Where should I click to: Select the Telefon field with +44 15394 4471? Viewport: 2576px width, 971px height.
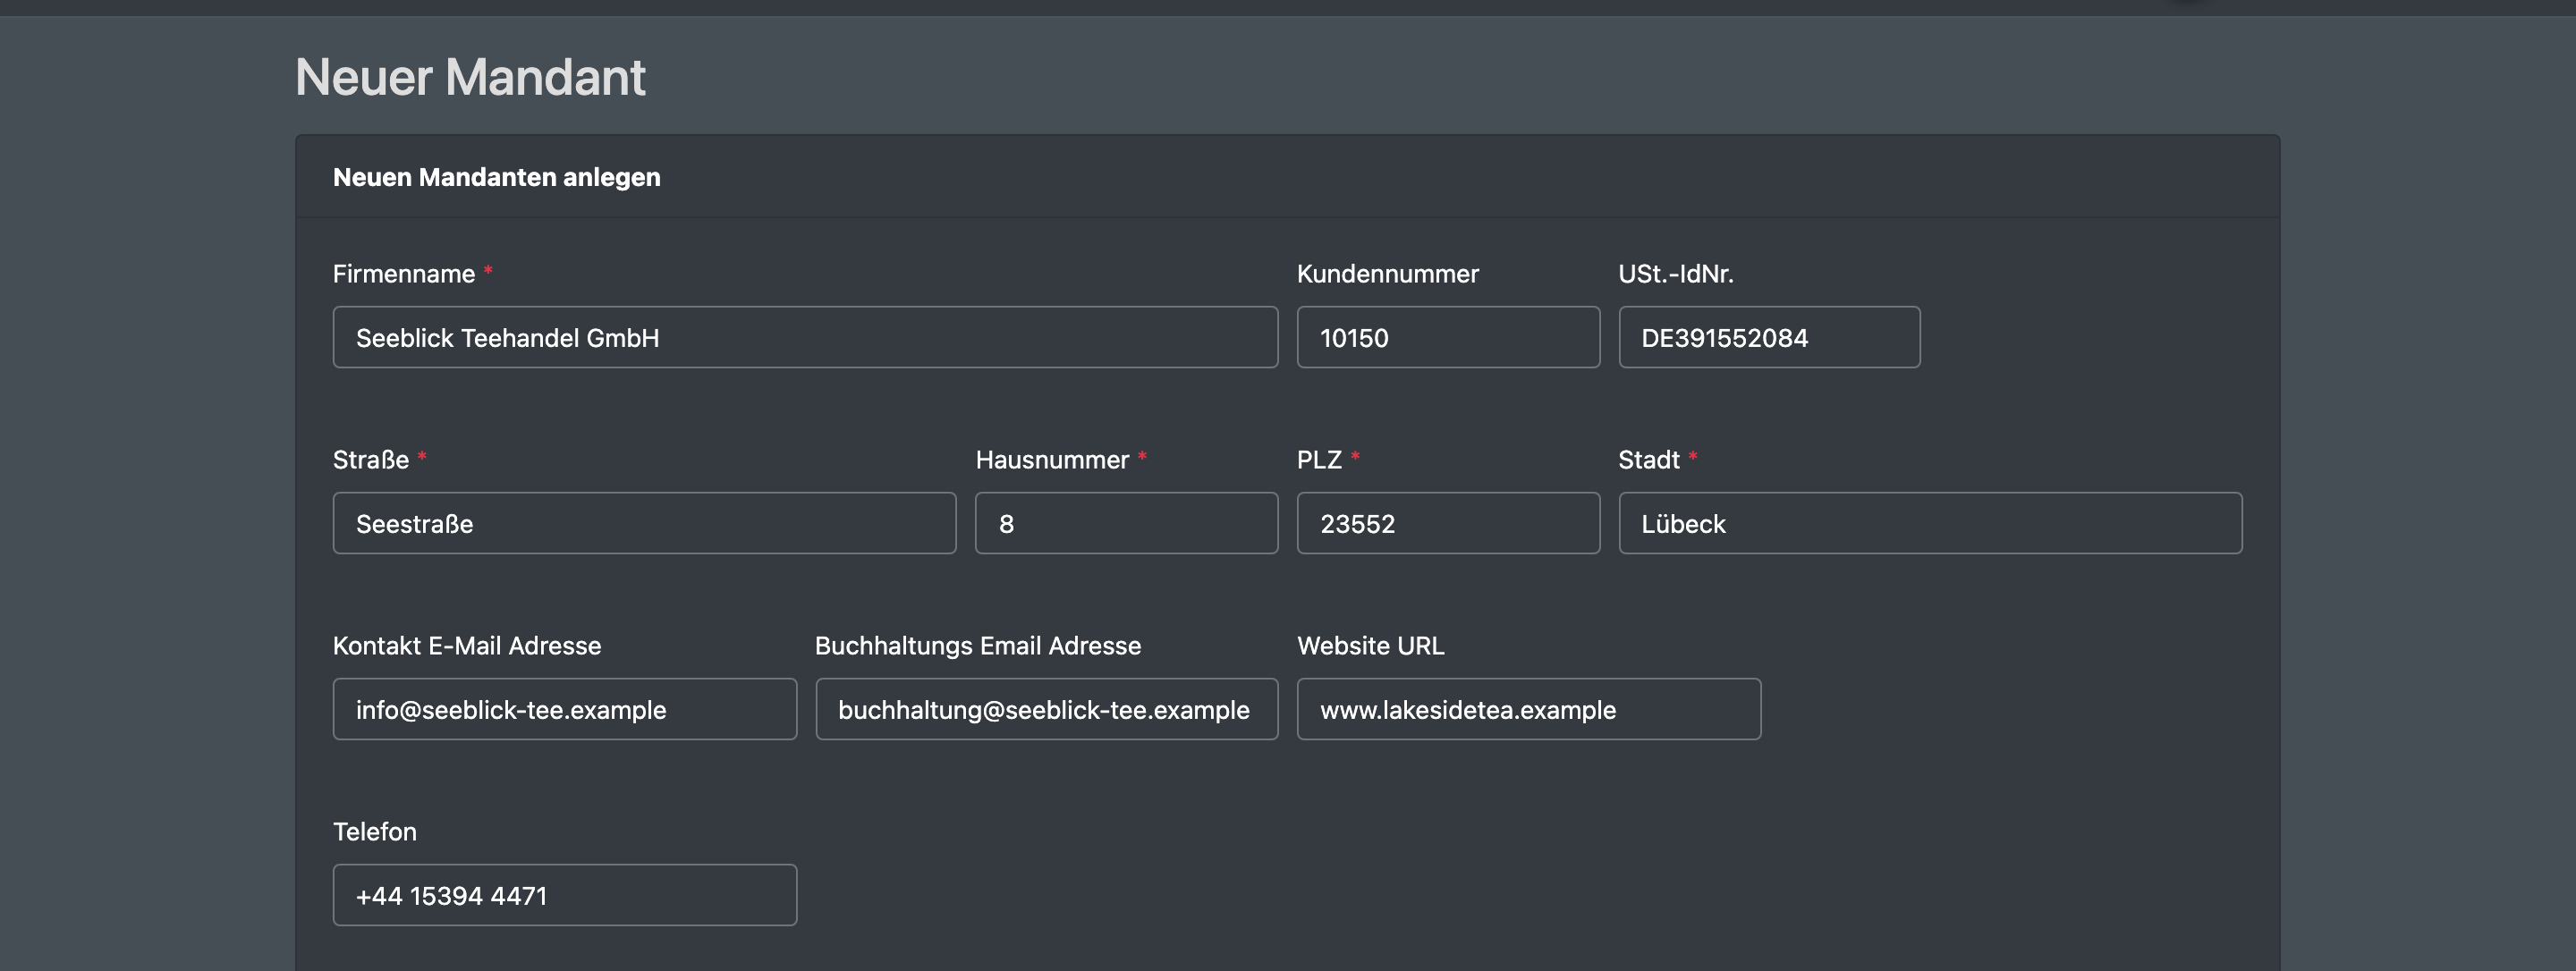pyautogui.click(x=565, y=895)
